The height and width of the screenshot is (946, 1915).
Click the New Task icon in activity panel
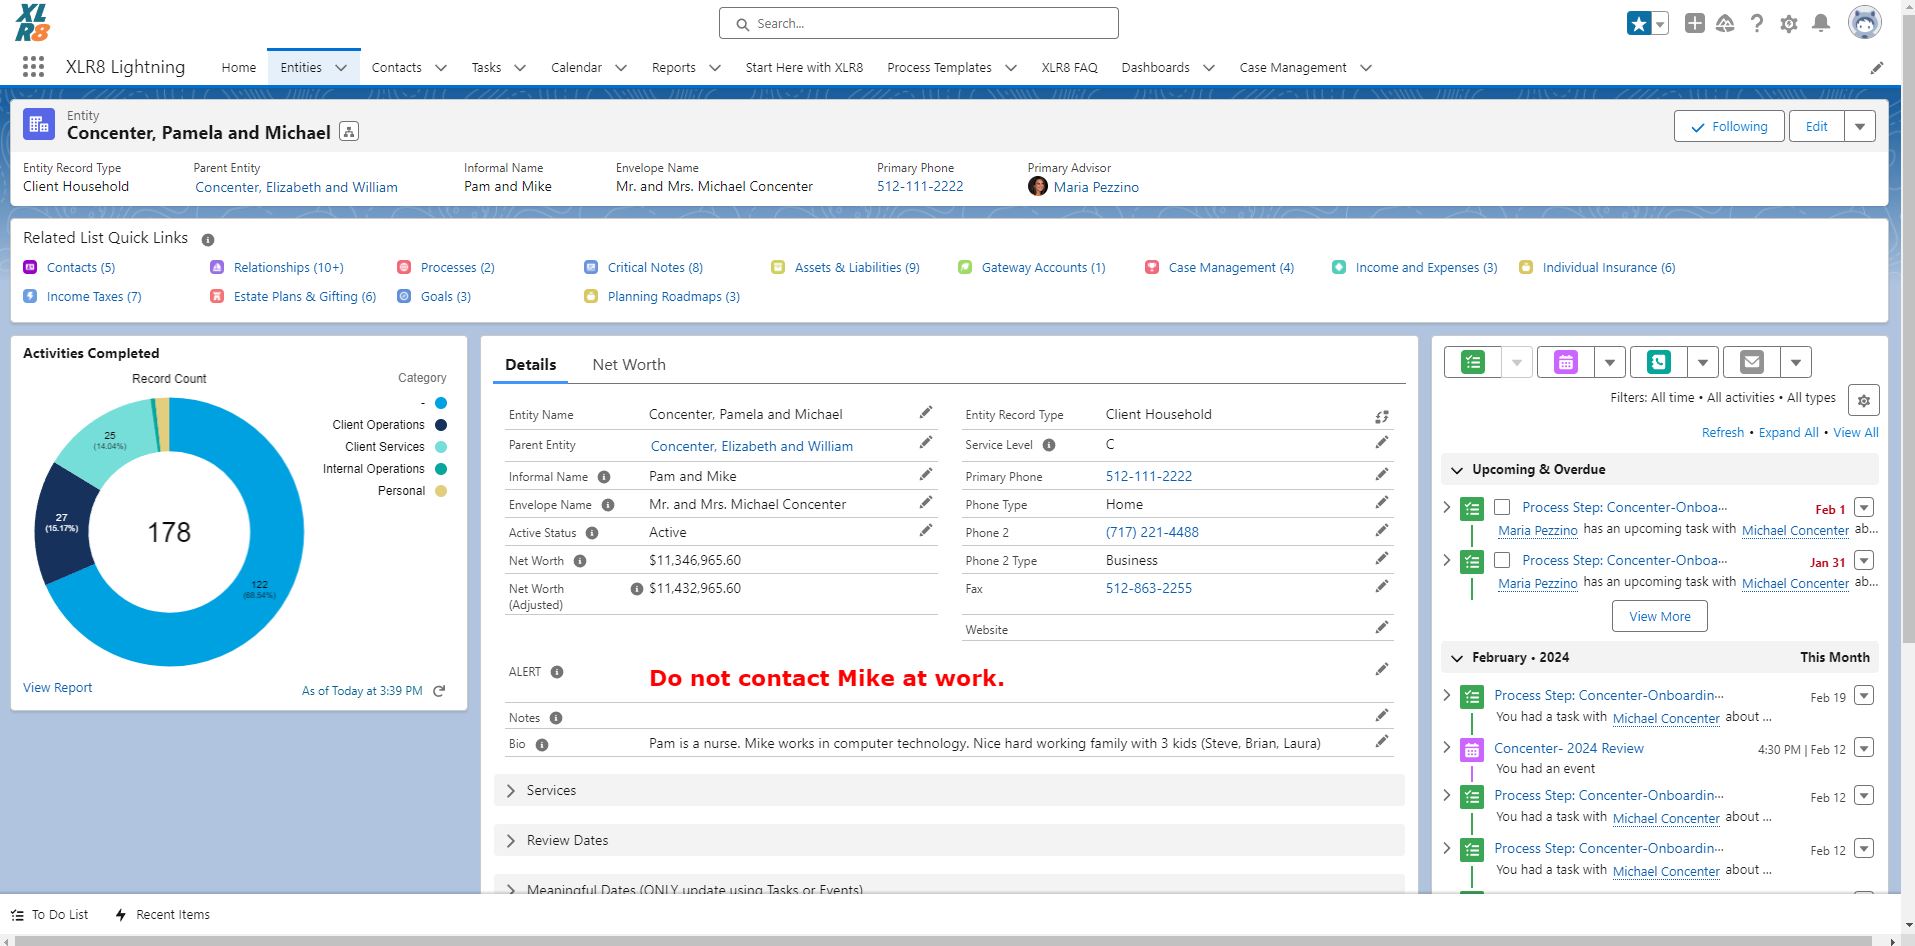(x=1472, y=362)
